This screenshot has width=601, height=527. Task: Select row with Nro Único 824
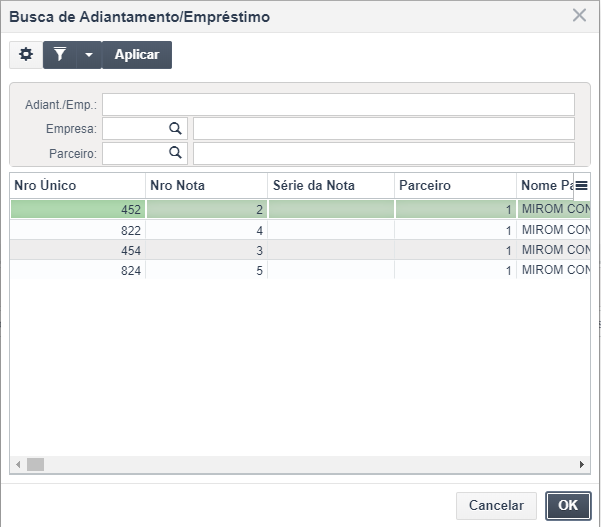pyautogui.click(x=300, y=270)
